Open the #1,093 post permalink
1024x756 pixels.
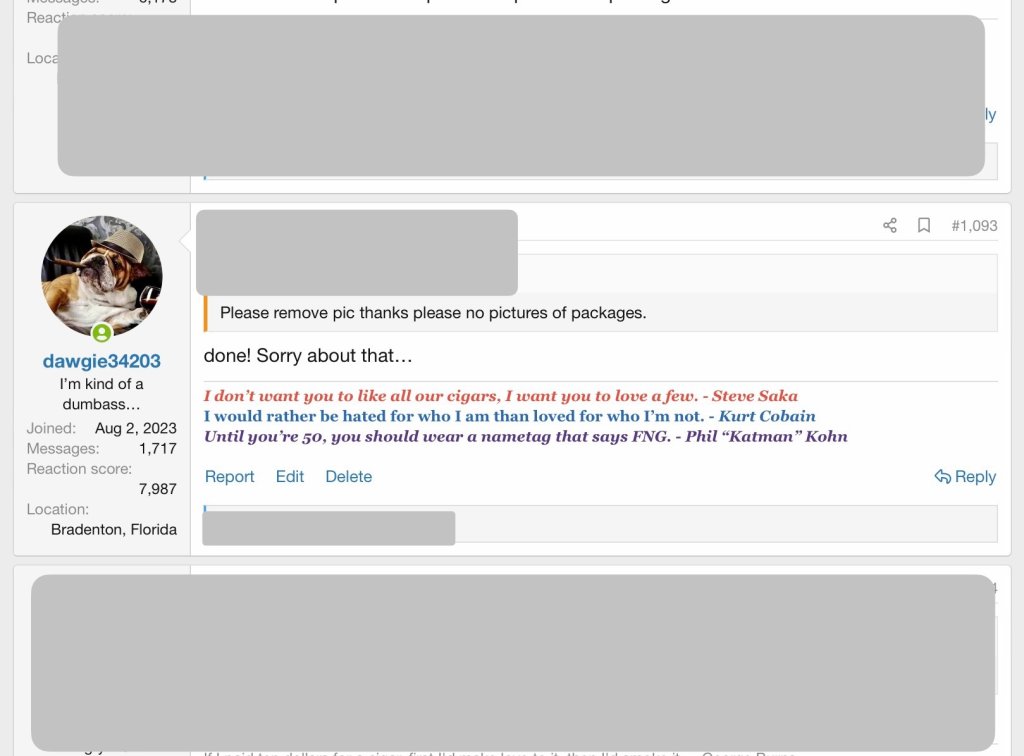[x=973, y=226]
